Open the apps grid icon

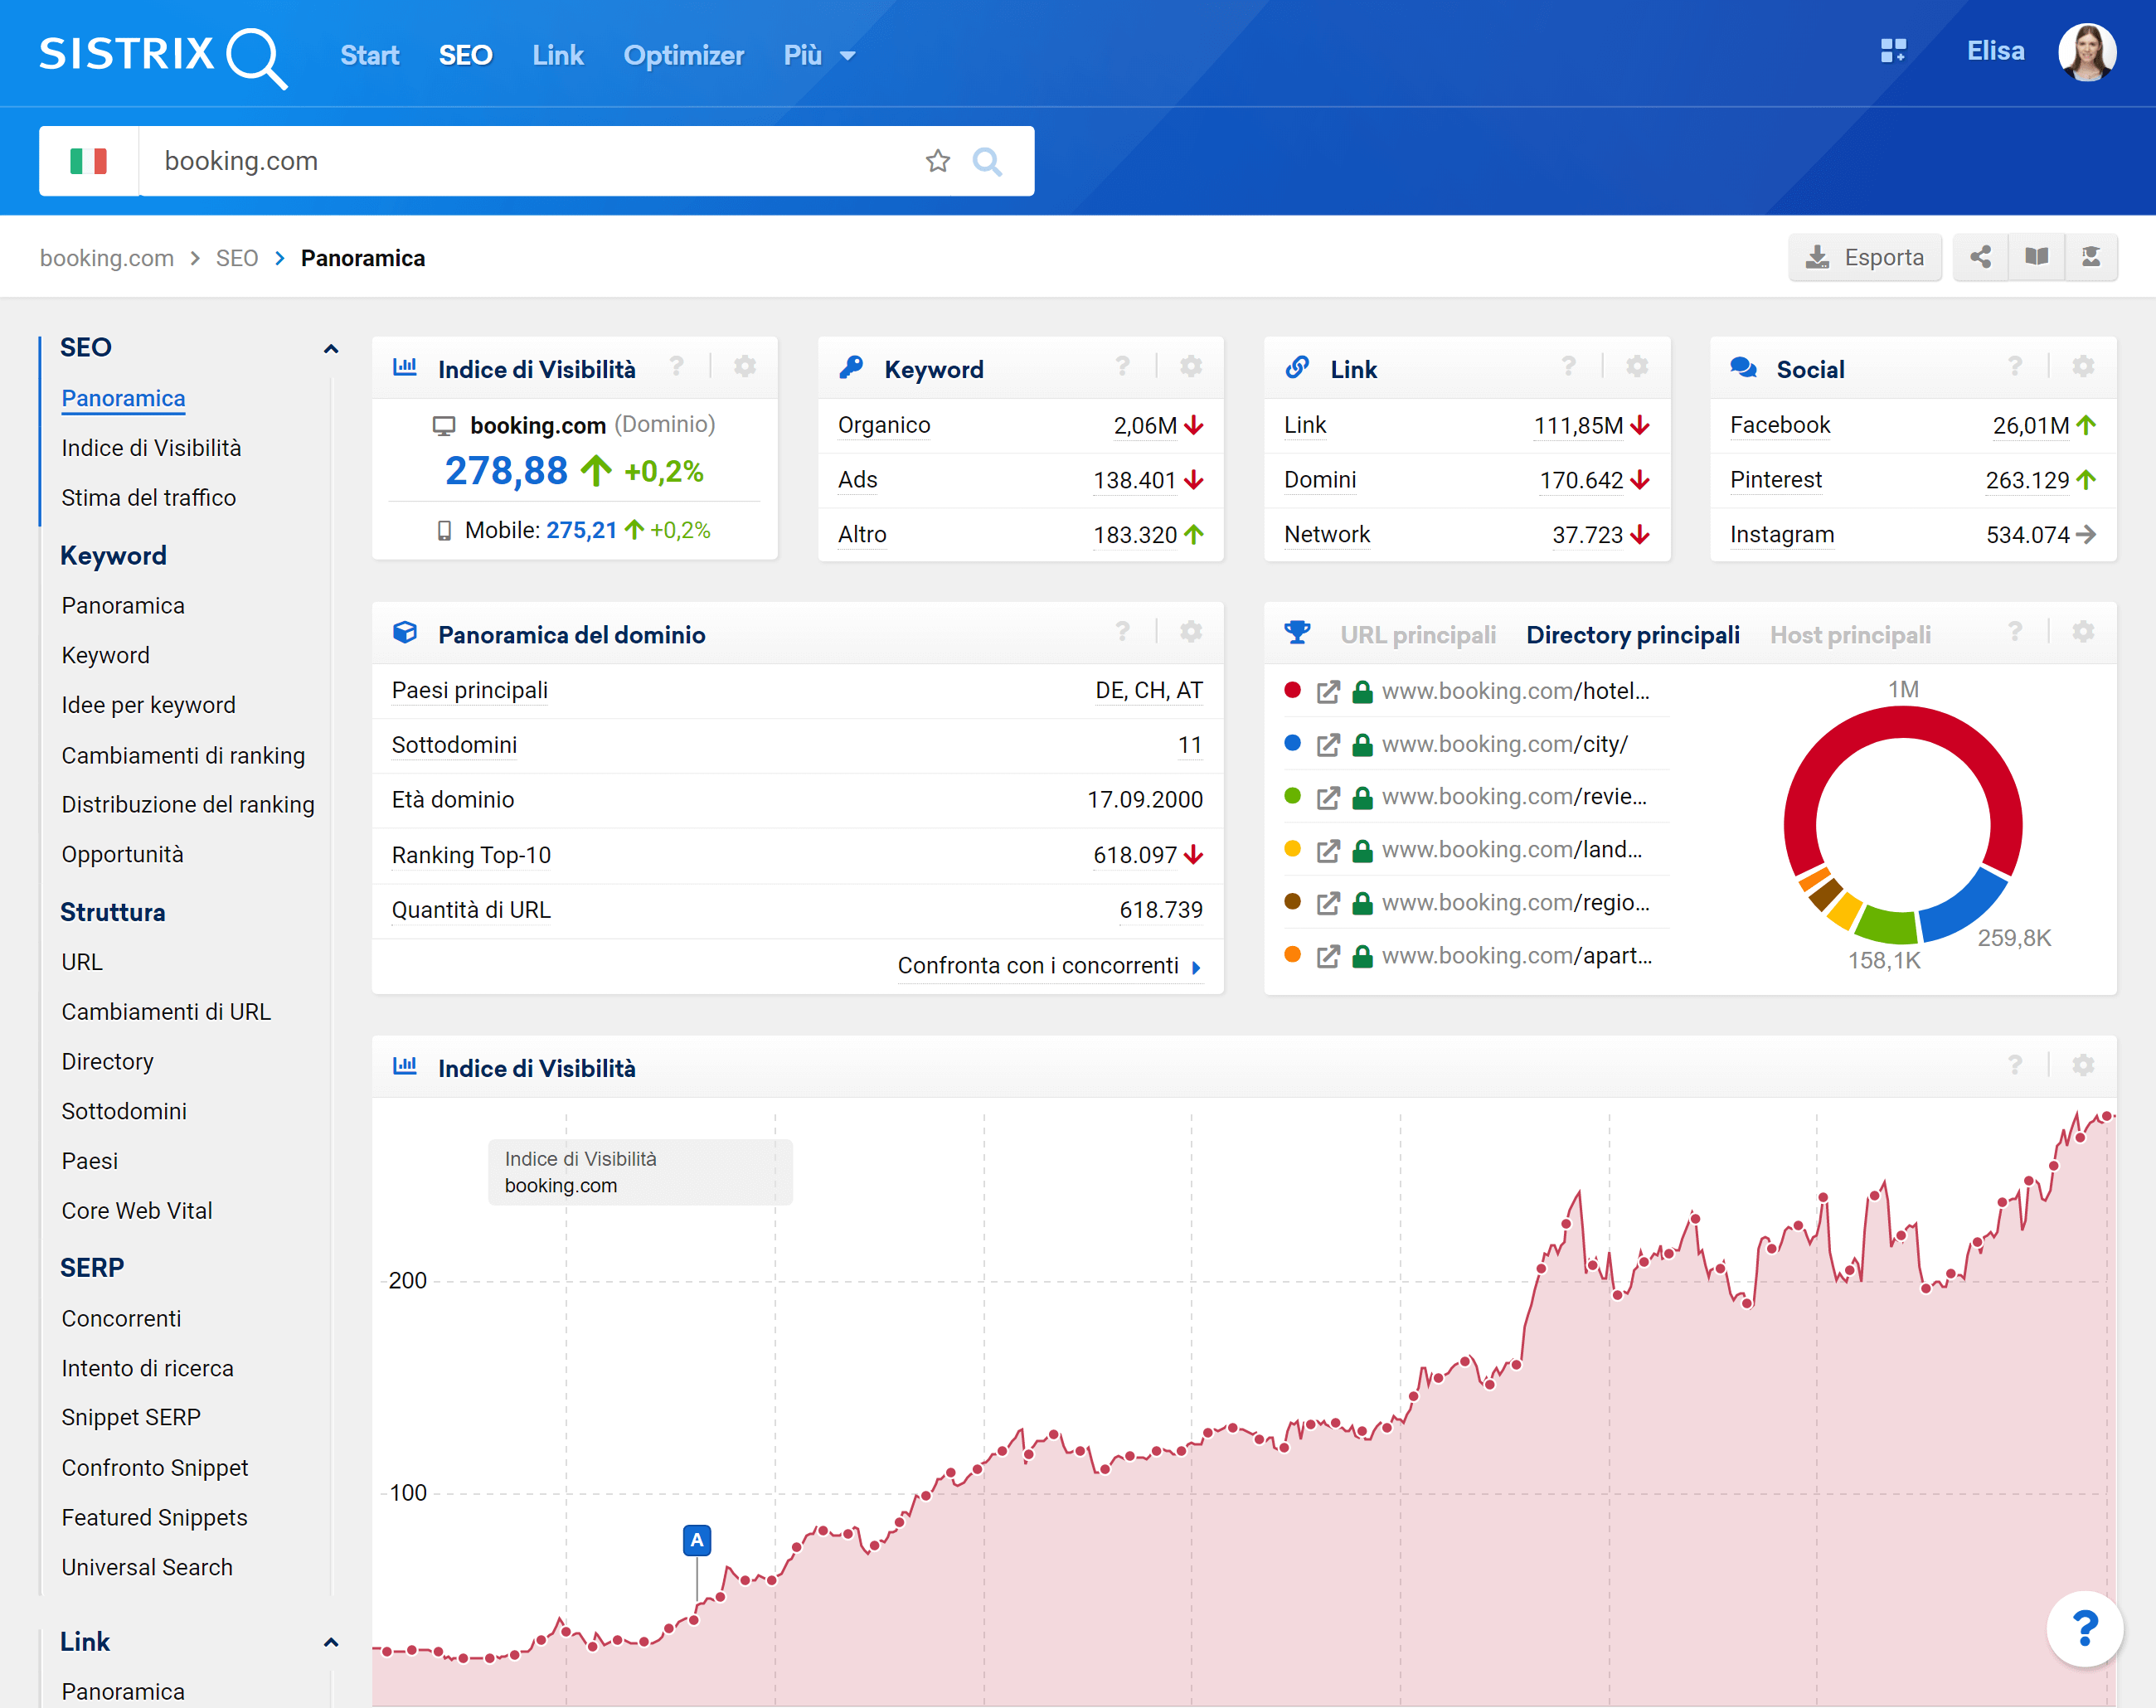click(1893, 51)
